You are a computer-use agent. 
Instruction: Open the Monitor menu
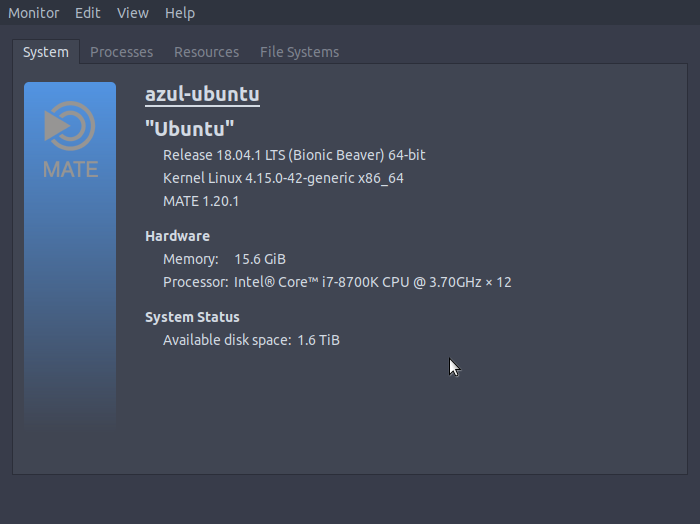(x=34, y=13)
